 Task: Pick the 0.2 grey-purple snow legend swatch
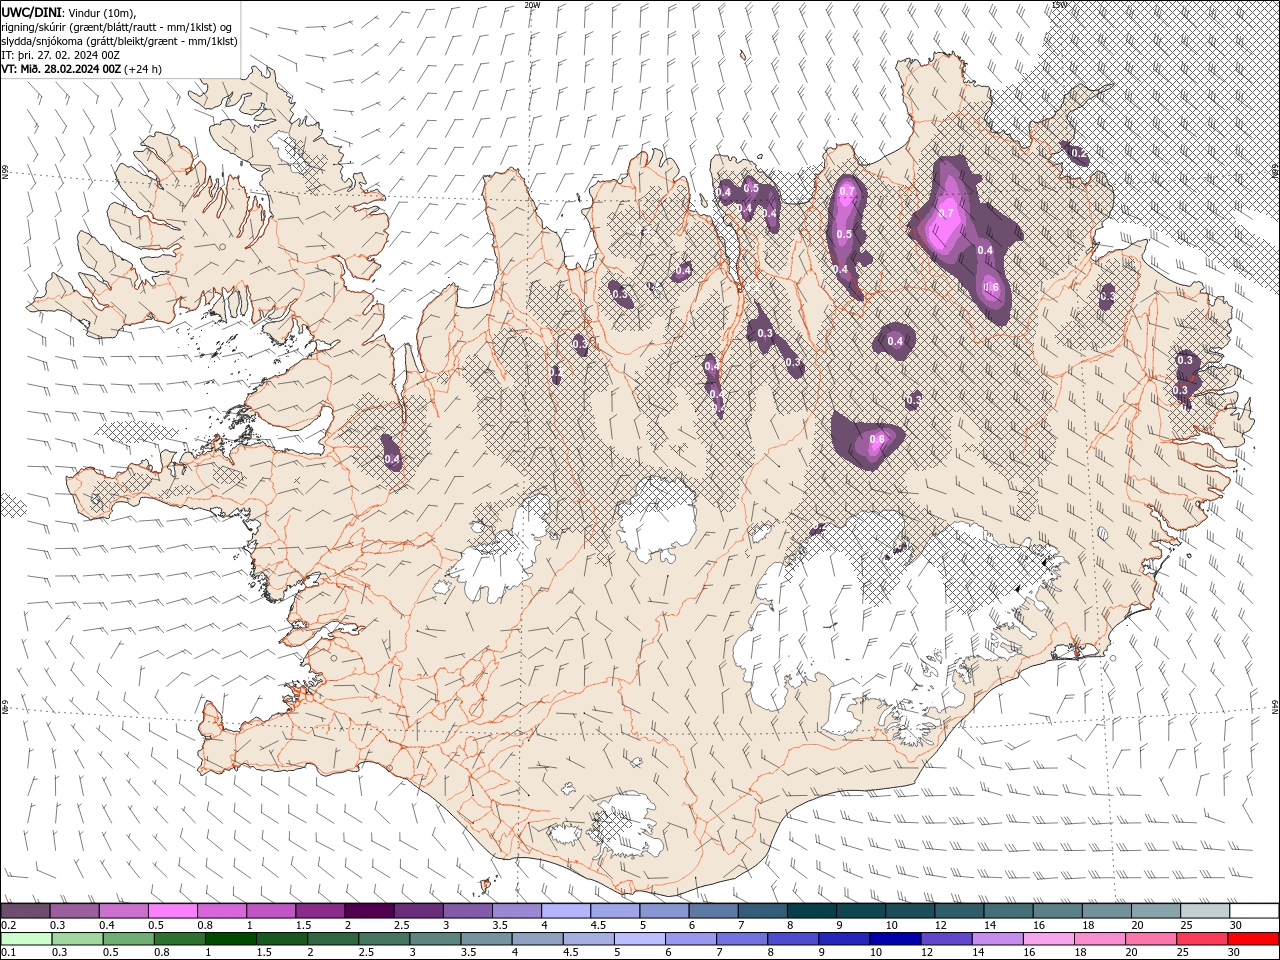click(25, 911)
